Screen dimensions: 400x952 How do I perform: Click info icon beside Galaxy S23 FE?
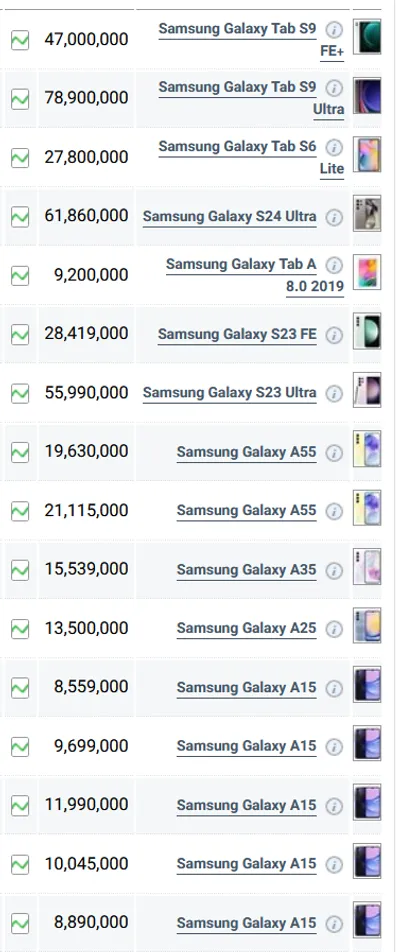tap(334, 335)
